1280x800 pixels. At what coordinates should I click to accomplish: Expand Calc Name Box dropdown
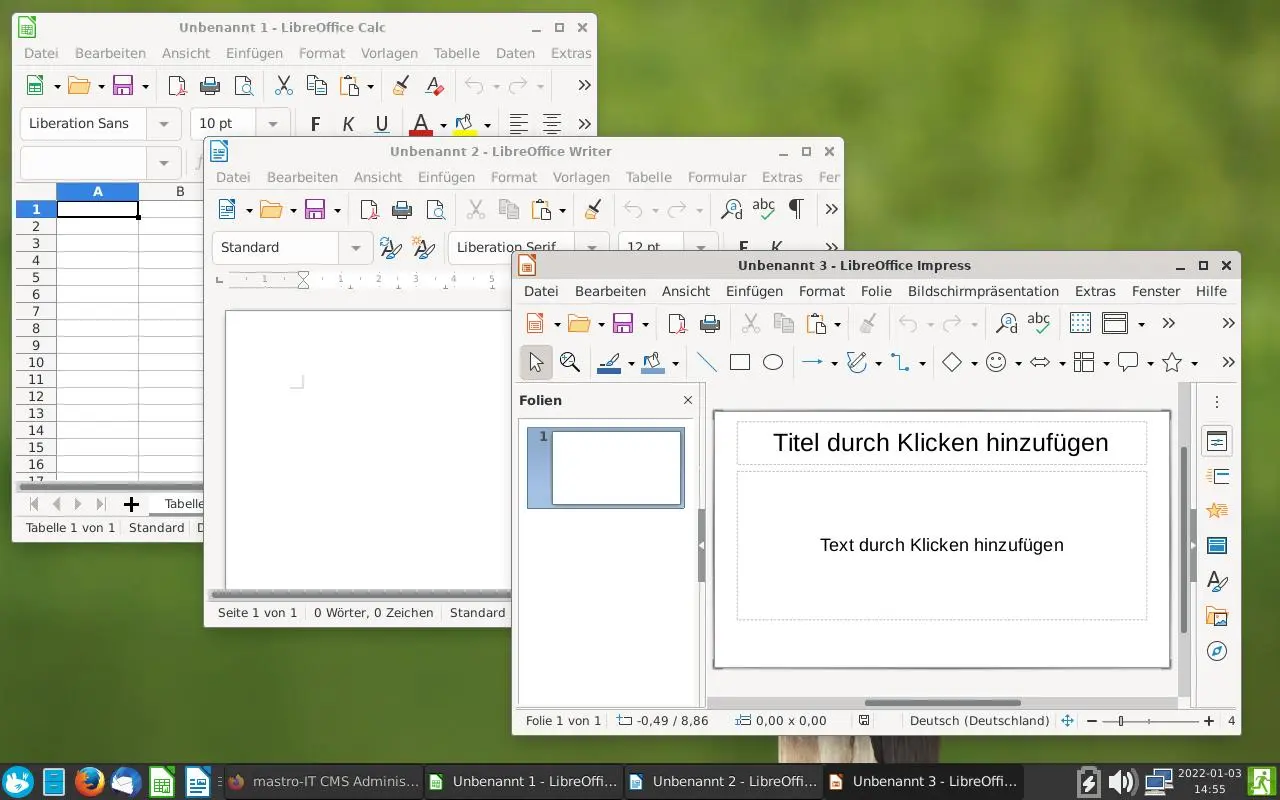(x=164, y=162)
